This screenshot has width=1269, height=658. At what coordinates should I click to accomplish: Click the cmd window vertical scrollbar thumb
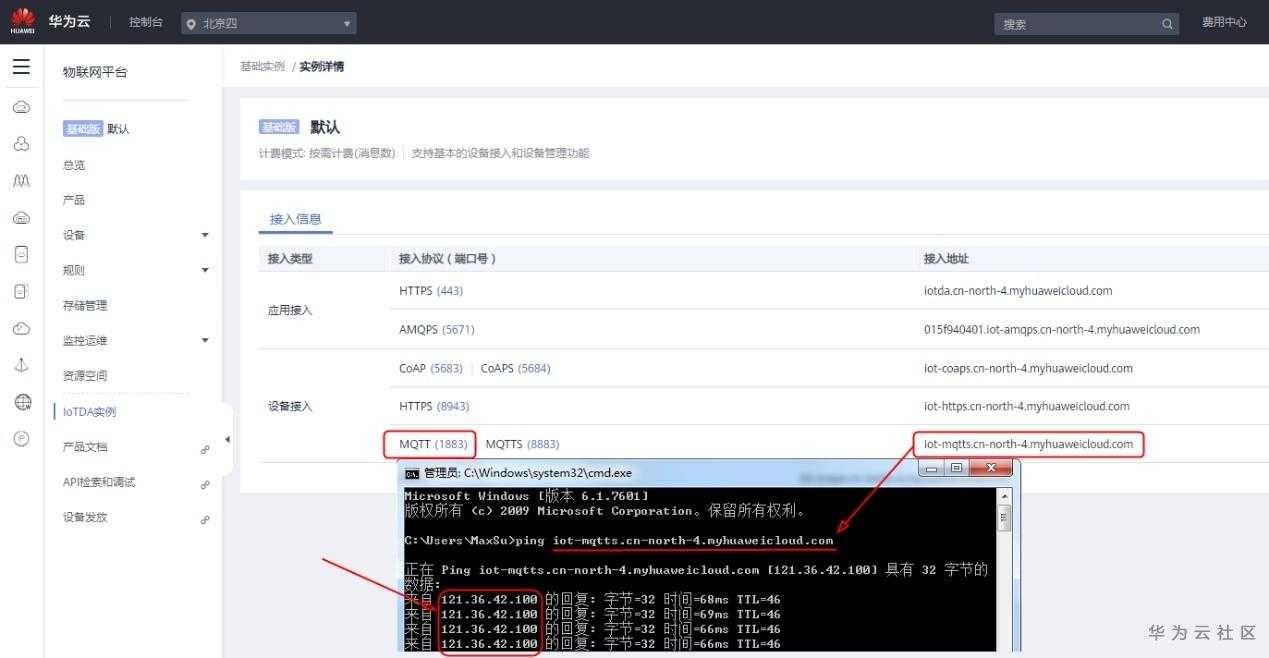pyautogui.click(x=1004, y=517)
